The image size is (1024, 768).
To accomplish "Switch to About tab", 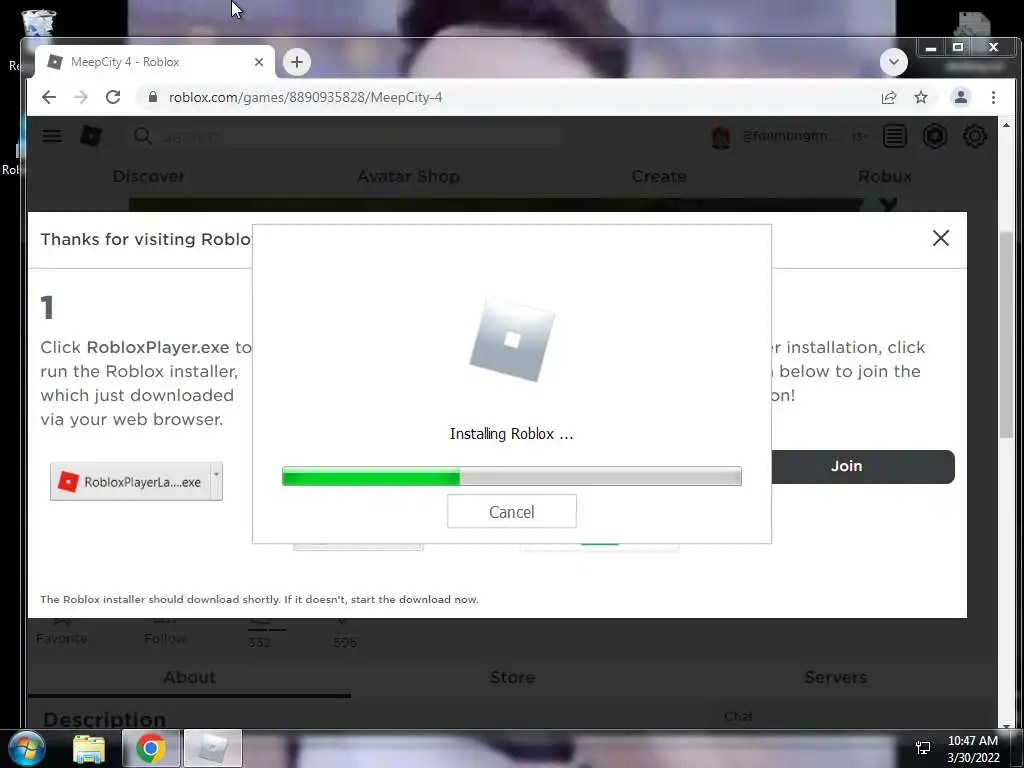I will pos(189,677).
